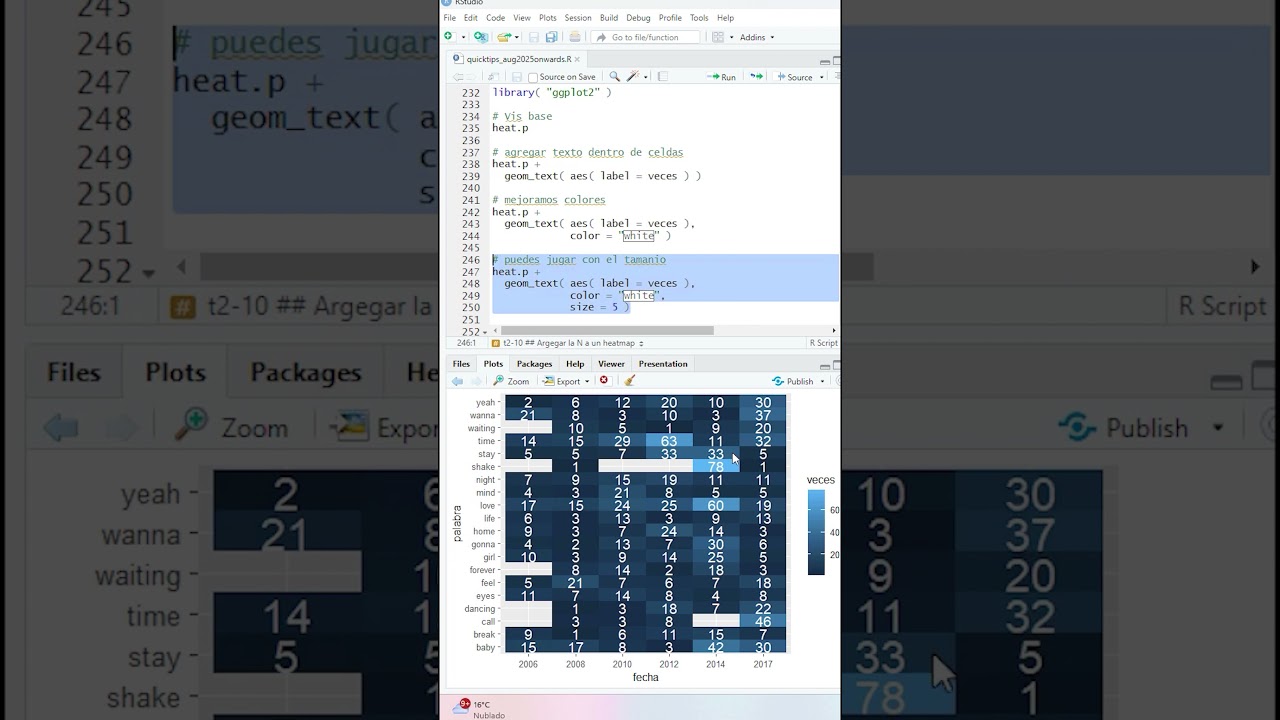Click the print document icon

click(574, 37)
